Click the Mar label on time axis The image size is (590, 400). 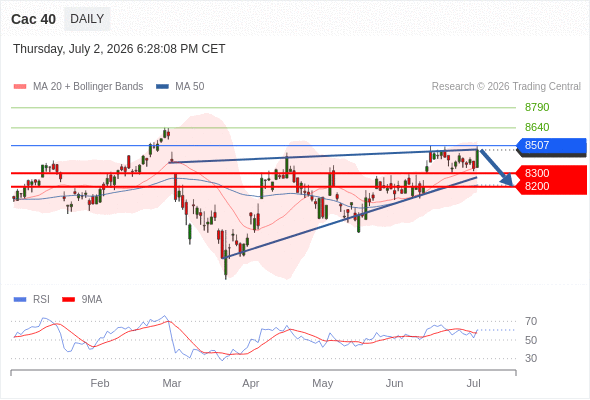[172, 383]
